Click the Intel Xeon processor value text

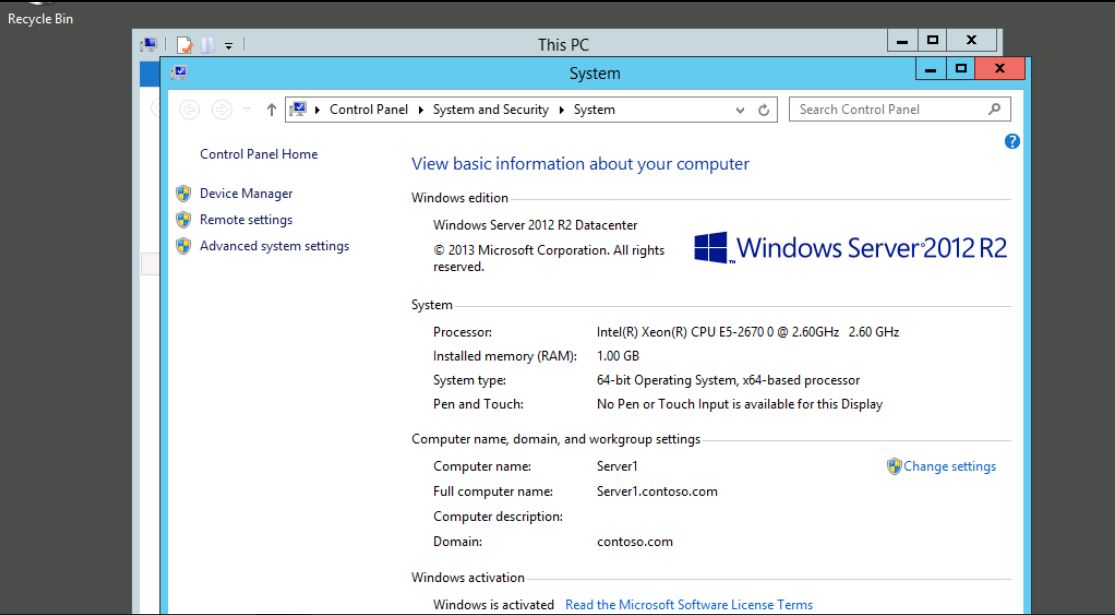748,332
